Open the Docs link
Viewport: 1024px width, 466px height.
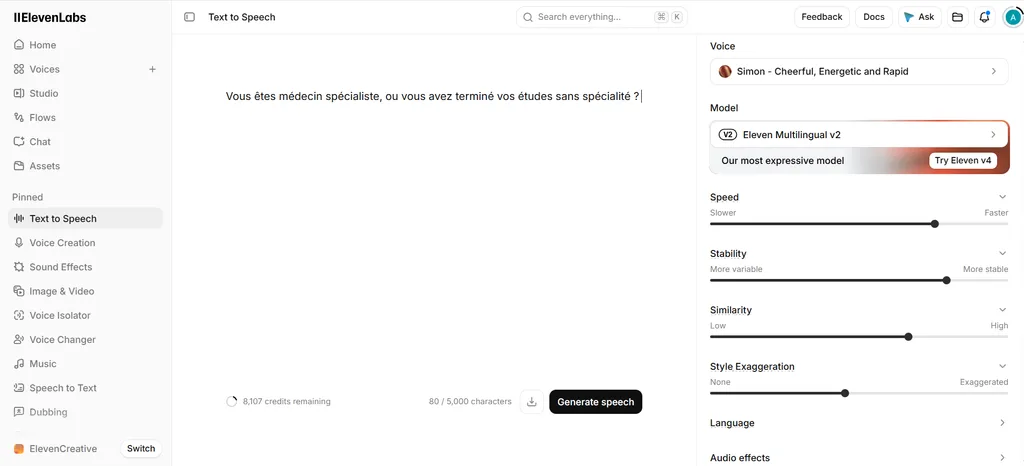tap(874, 17)
